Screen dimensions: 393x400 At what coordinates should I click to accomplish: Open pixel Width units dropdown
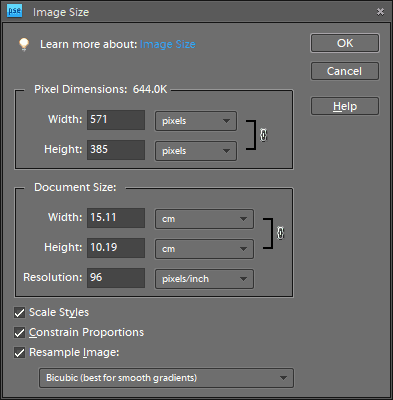196,121
